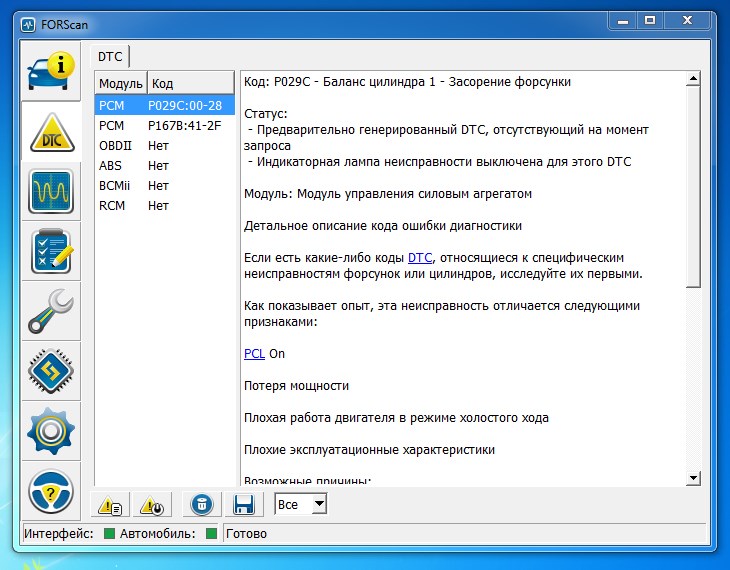Screen dimensions: 730x570
Task: Click the Интерфейс green status indicator
Action: [109, 533]
